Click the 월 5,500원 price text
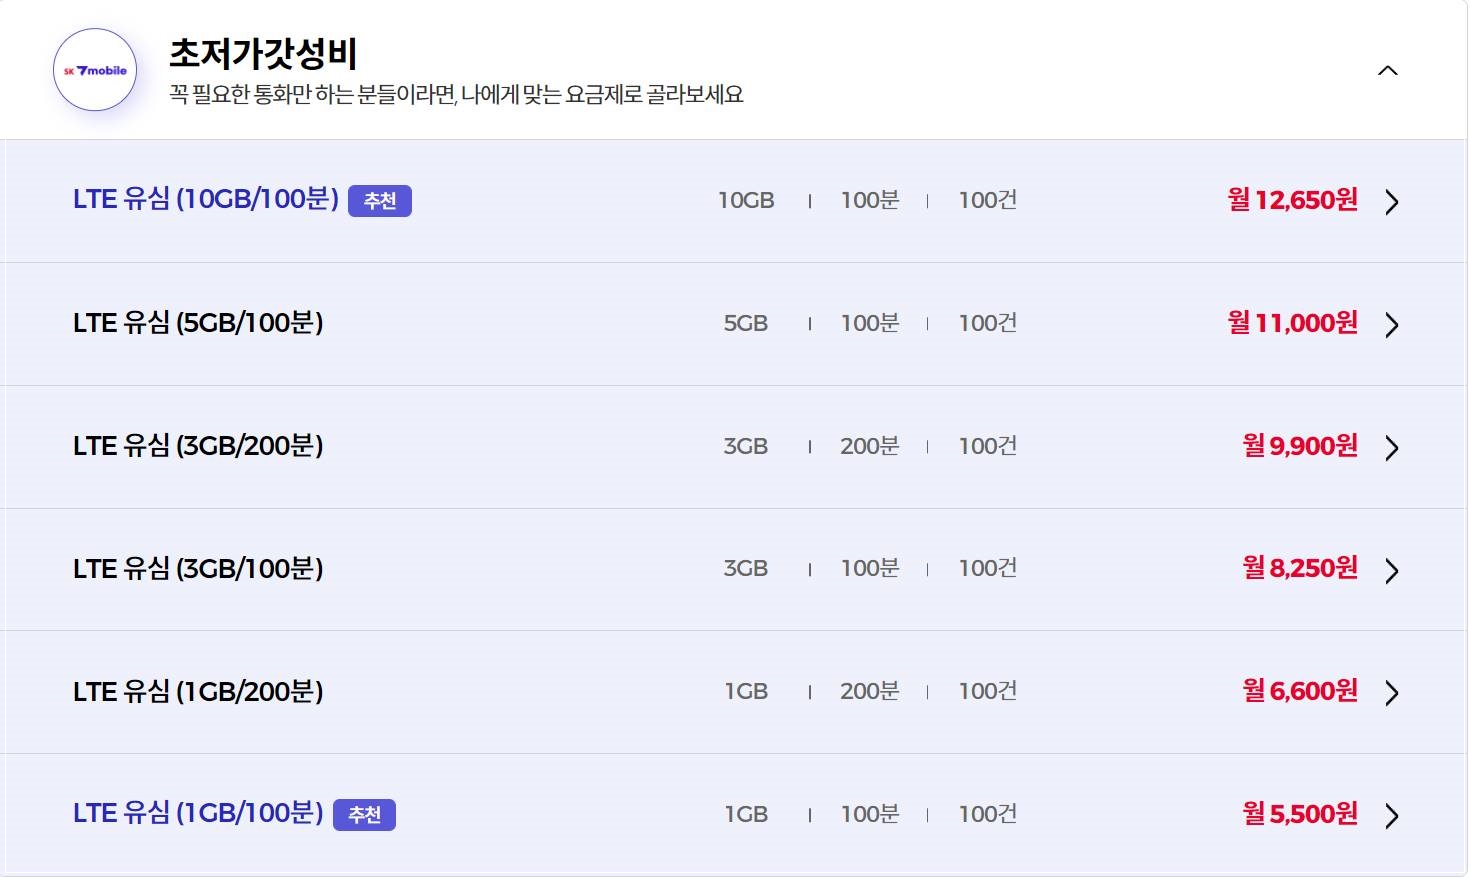This screenshot has height=878, width=1470. 1300,814
